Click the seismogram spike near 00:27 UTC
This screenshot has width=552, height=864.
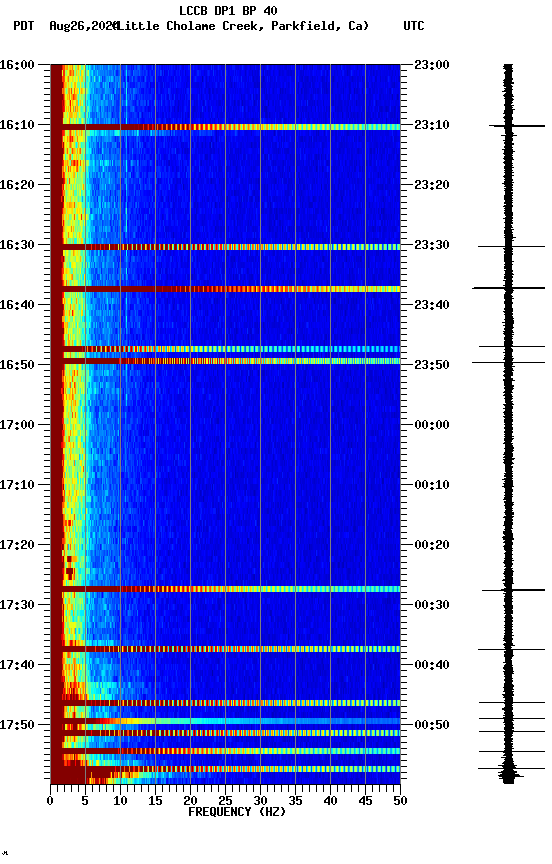point(513,590)
